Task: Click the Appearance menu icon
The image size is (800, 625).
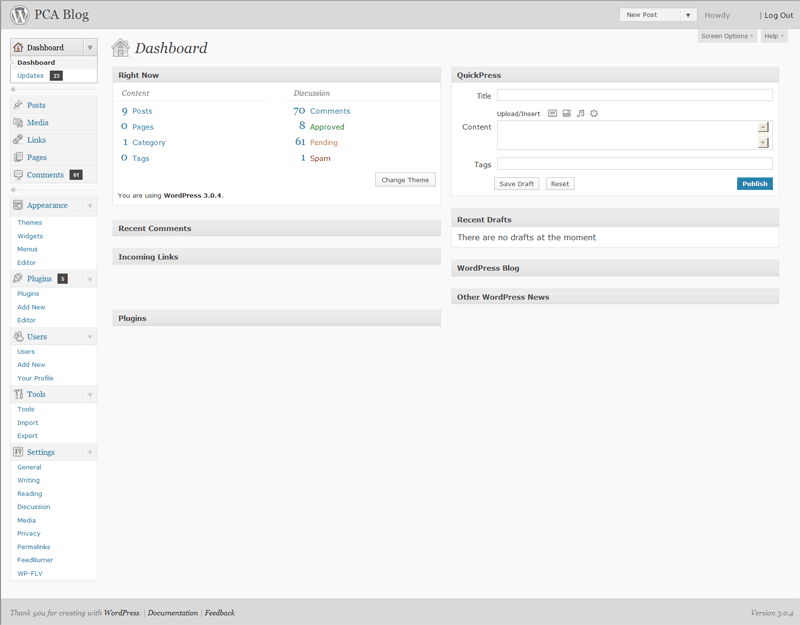Action: (18, 205)
